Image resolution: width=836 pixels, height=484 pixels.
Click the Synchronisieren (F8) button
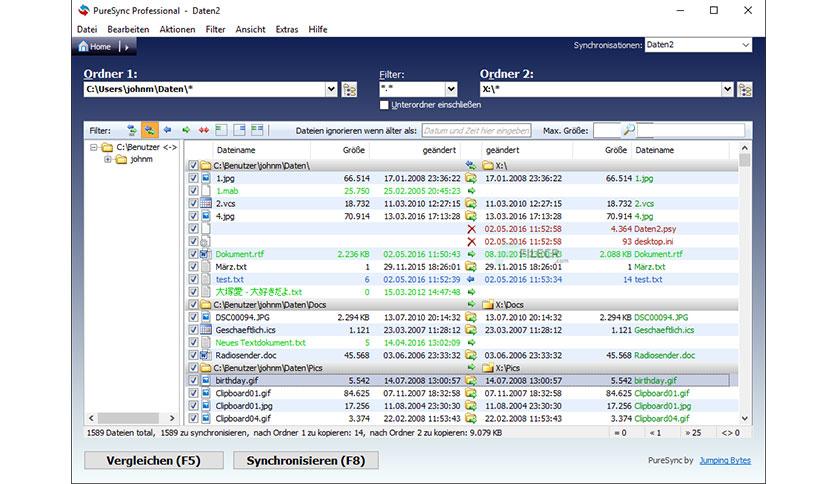click(306, 461)
